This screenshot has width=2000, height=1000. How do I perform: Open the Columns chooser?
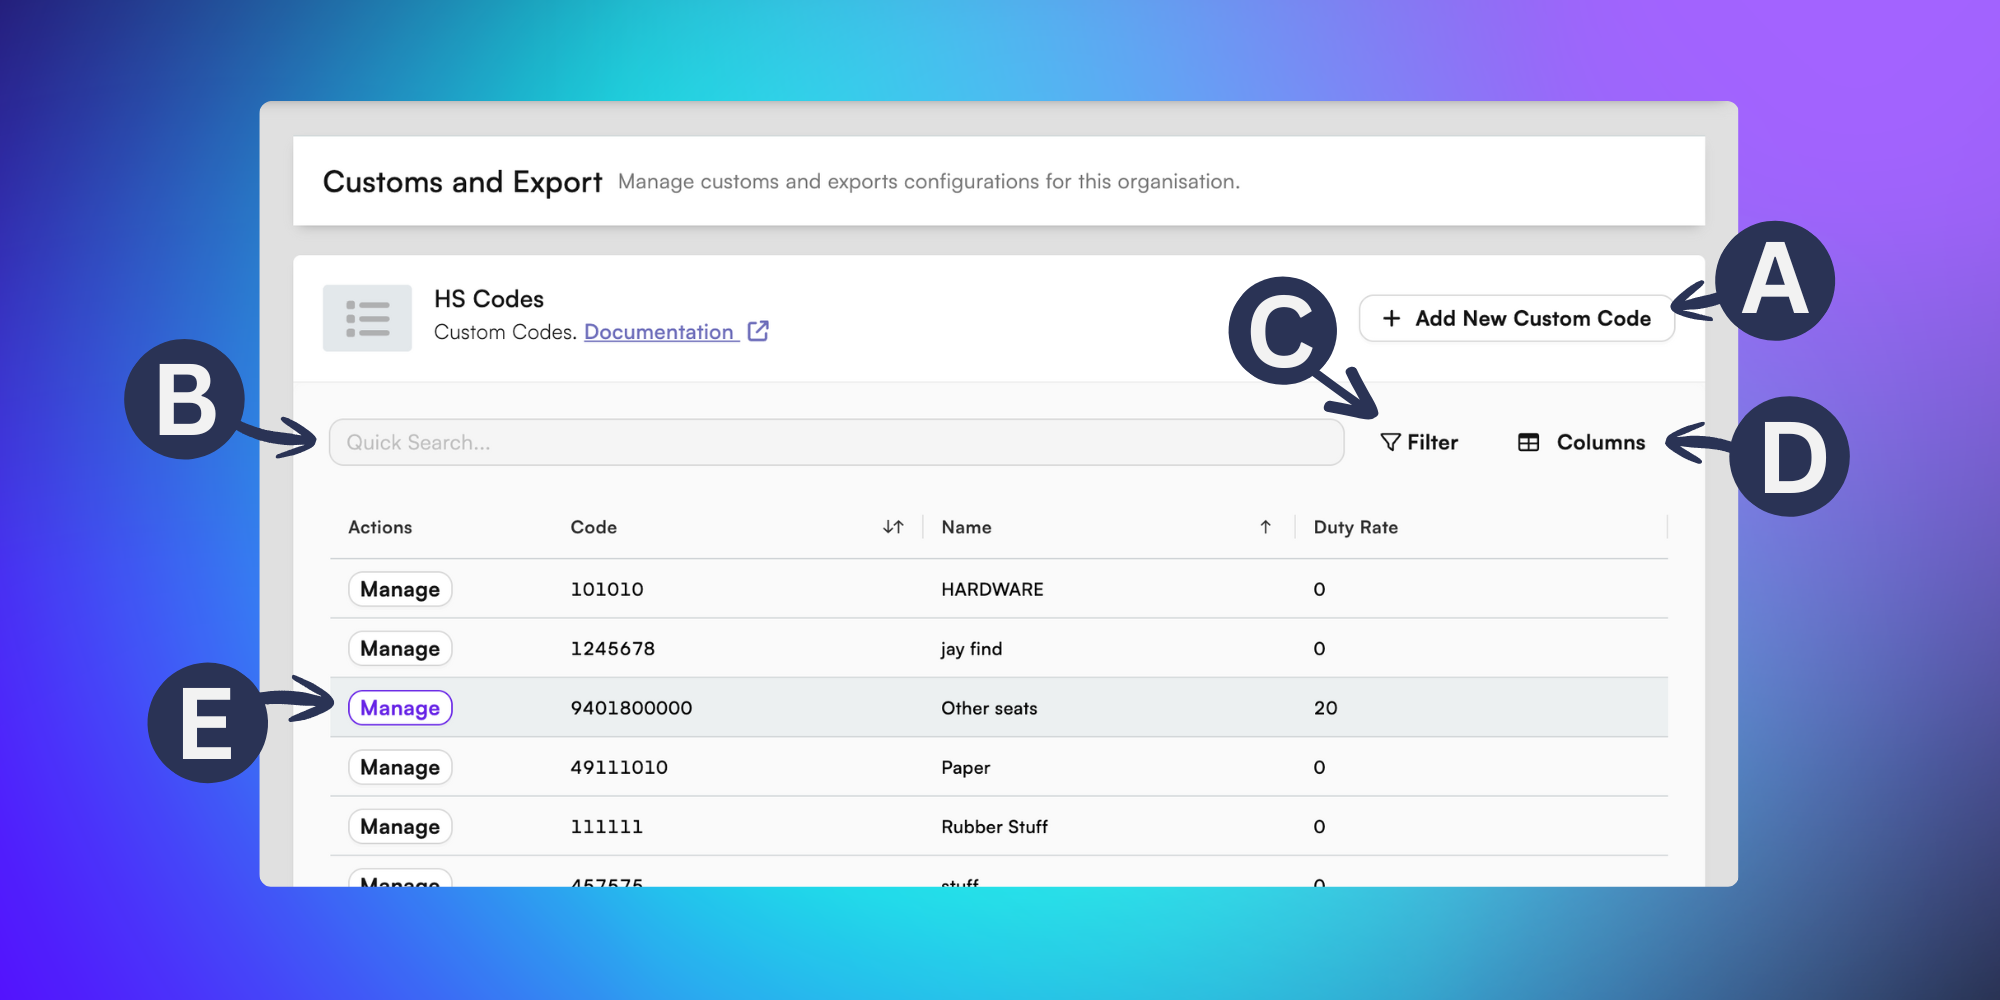(x=1581, y=442)
